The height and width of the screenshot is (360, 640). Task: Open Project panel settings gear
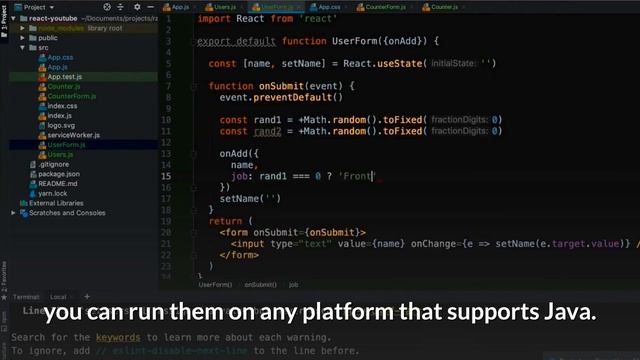pos(137,7)
